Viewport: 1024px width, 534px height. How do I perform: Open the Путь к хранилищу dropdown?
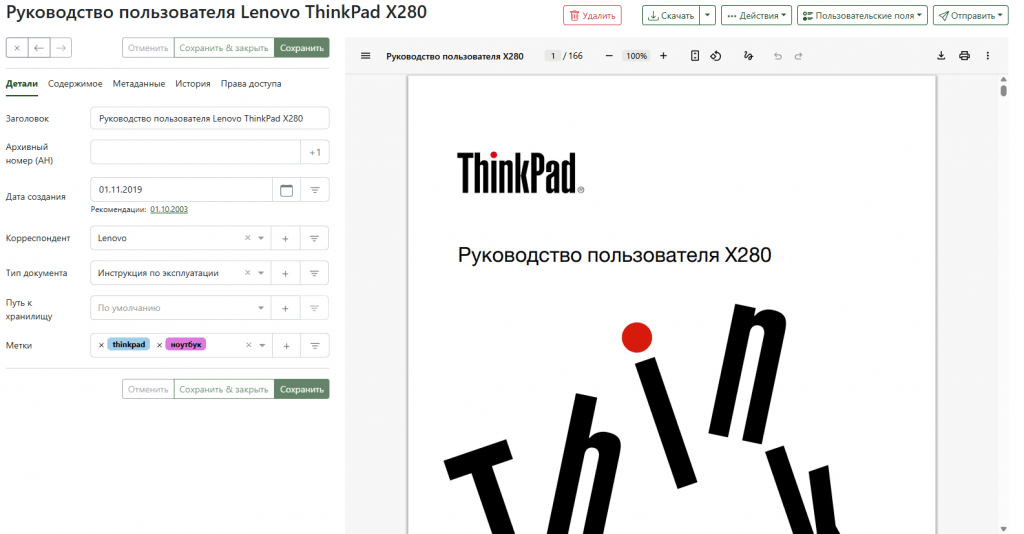[261, 308]
